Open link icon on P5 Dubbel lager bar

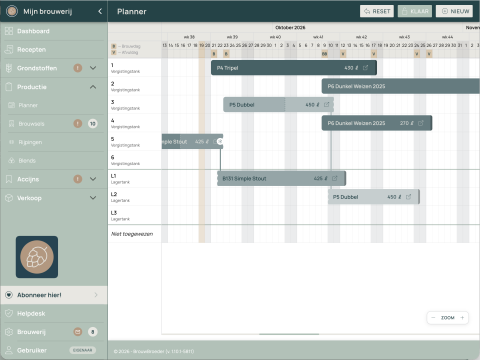click(x=408, y=197)
